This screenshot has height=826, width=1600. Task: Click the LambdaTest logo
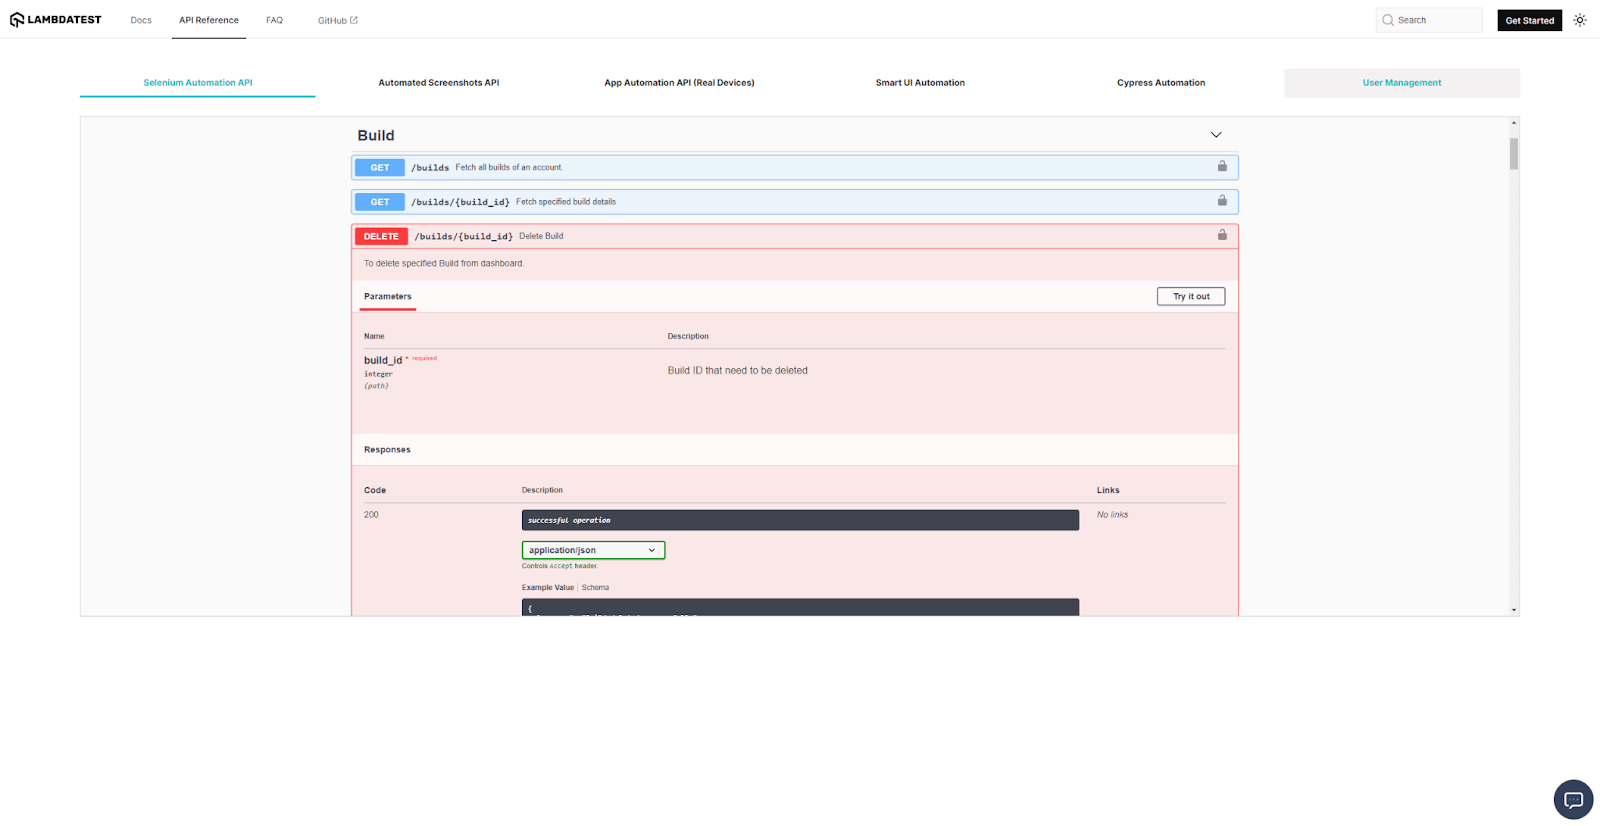pyautogui.click(x=56, y=20)
